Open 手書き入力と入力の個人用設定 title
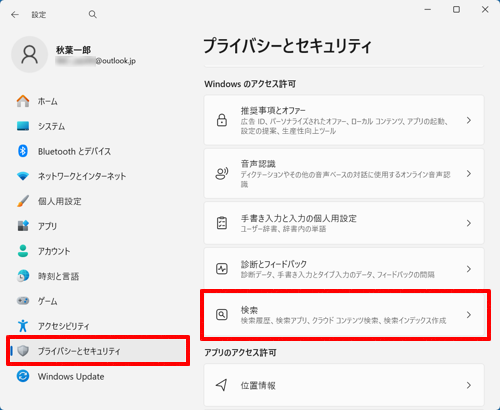500x410 pixels. click(x=299, y=218)
